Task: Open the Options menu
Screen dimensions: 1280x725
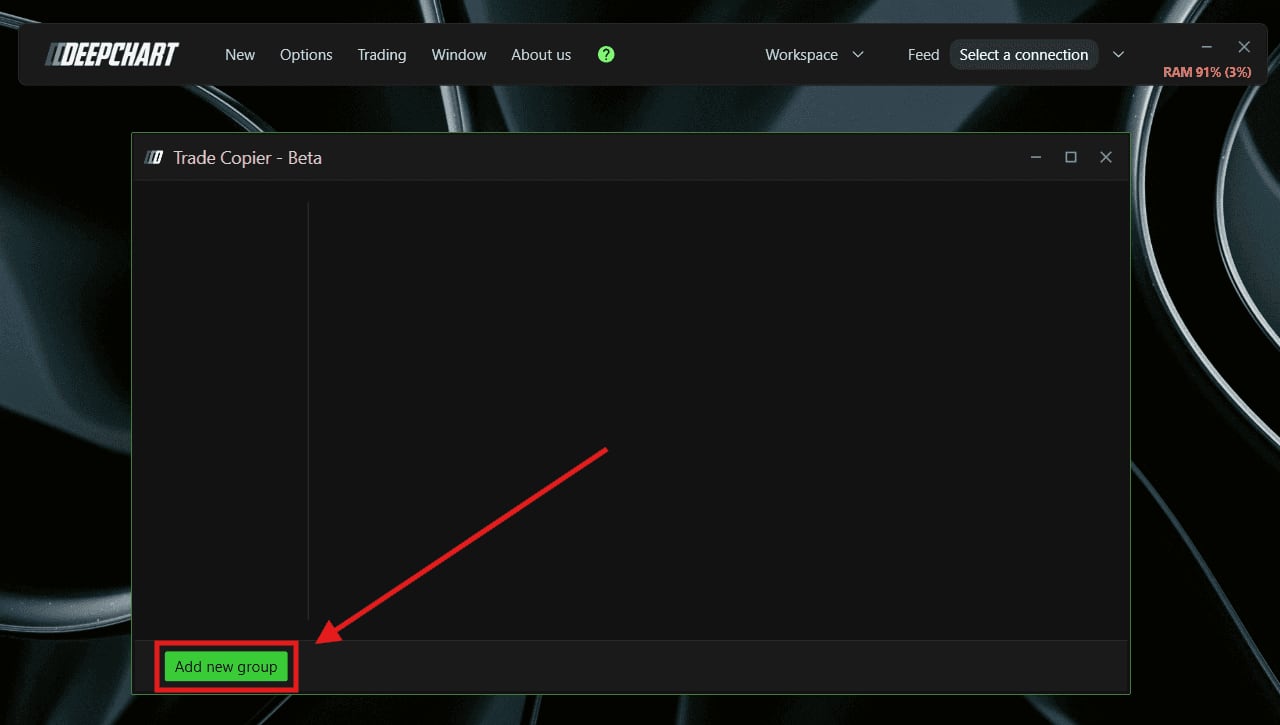Action: 306,55
